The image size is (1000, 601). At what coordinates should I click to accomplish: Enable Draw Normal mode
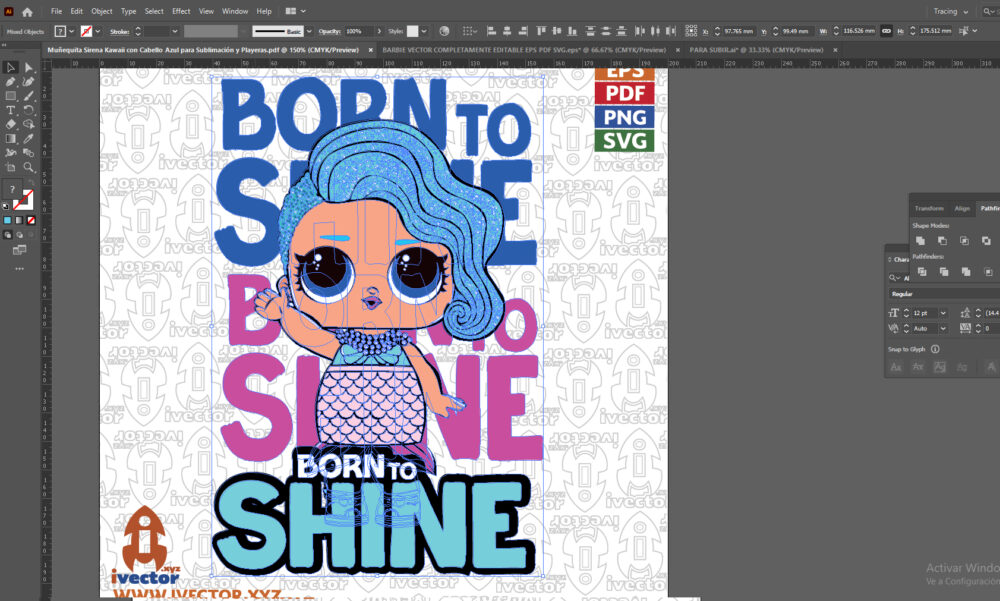click(x=8, y=235)
